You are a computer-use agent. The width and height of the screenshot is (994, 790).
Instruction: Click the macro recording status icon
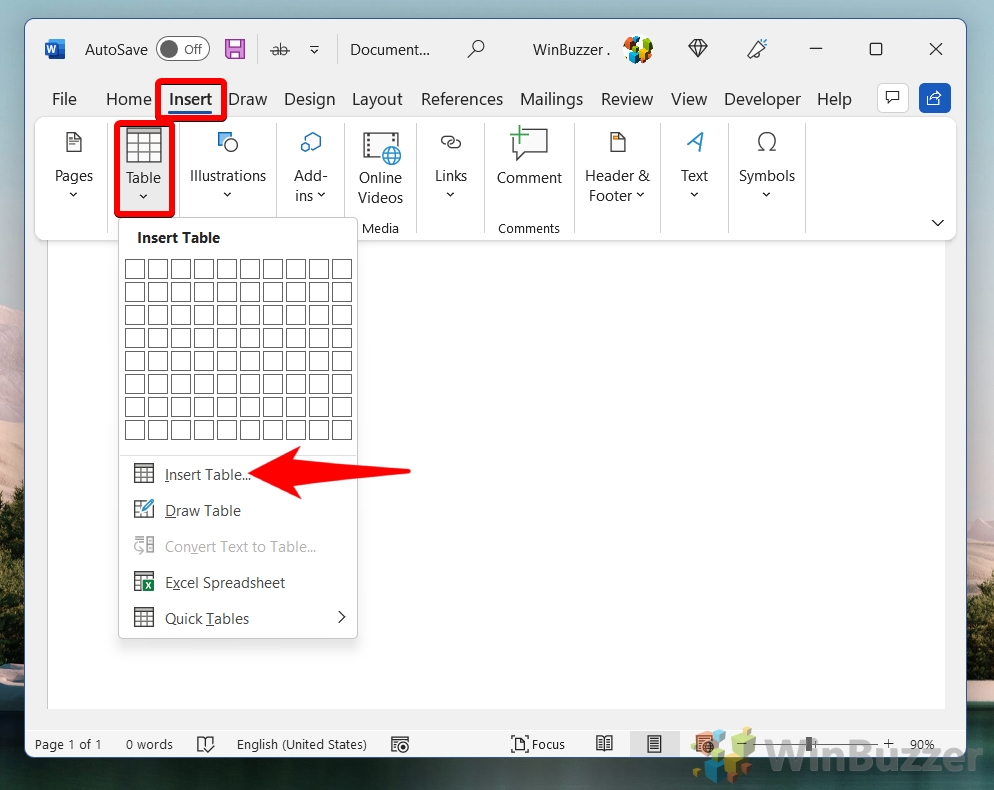click(x=400, y=744)
